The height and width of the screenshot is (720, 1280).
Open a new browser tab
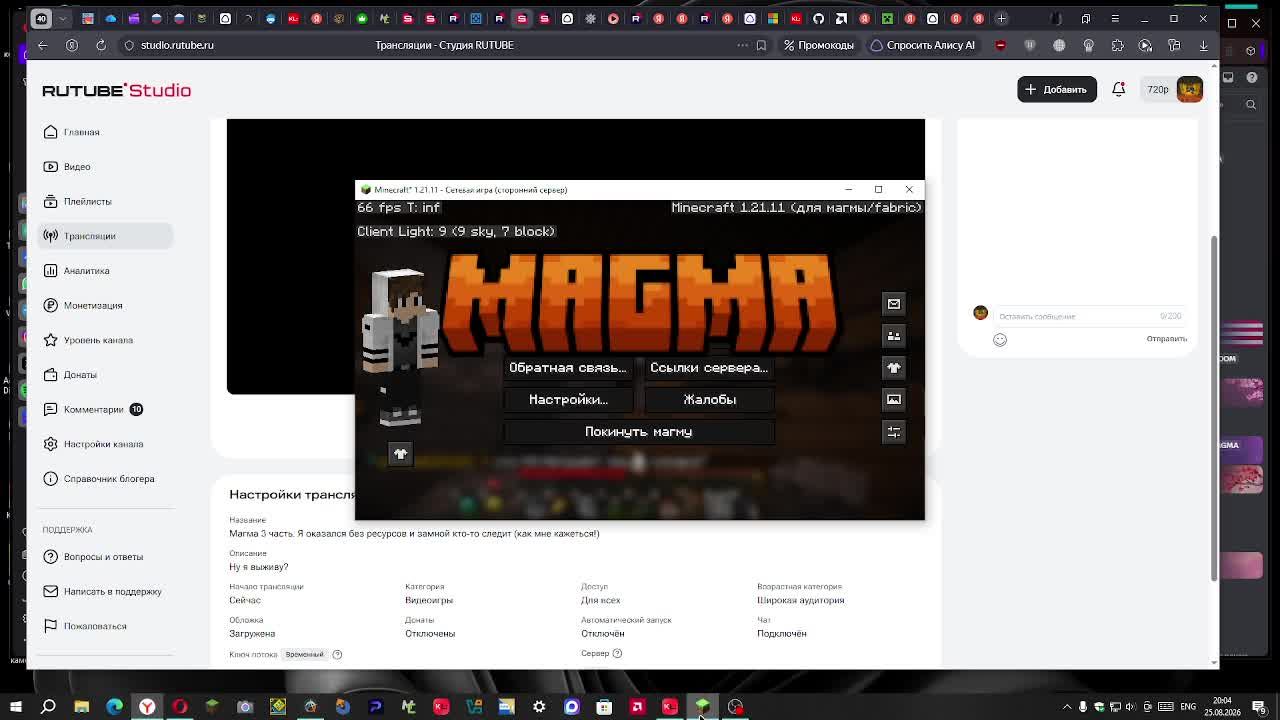(x=1001, y=18)
